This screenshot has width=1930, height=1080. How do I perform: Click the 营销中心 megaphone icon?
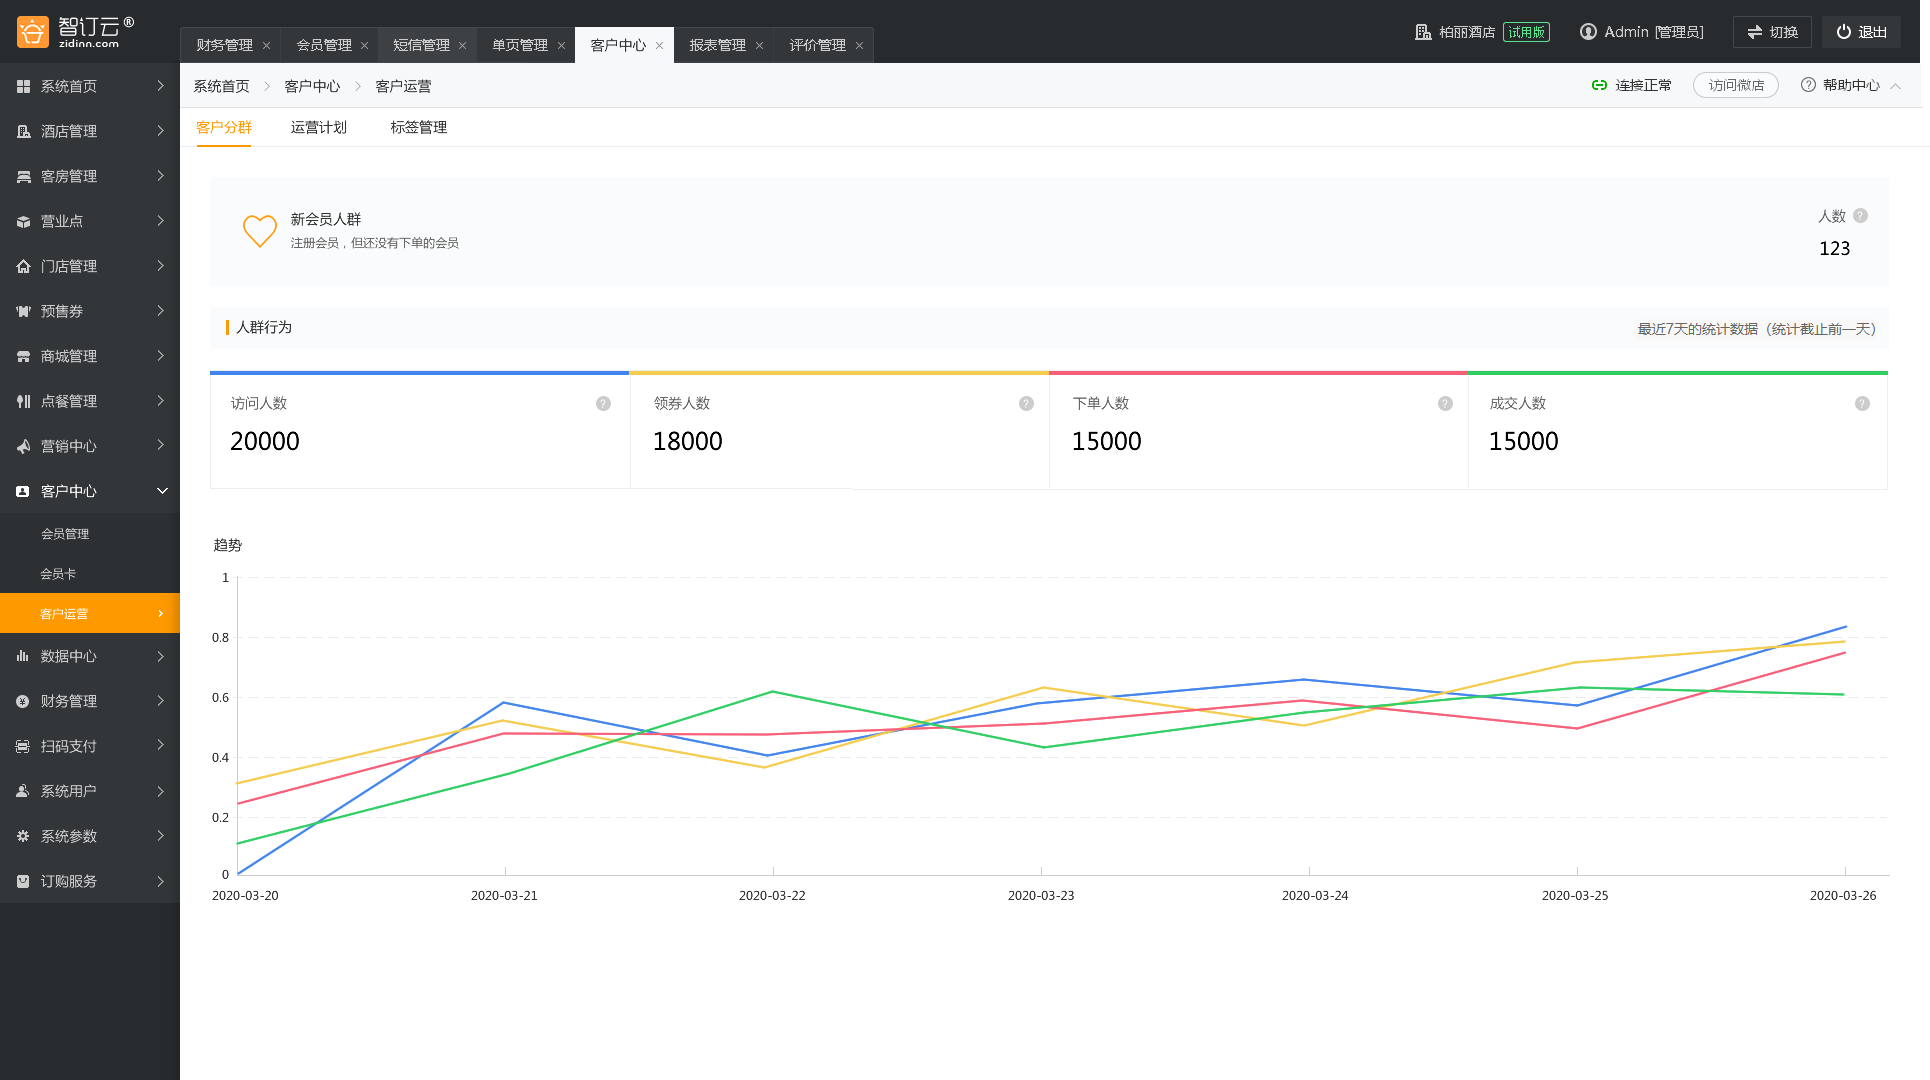coord(23,446)
